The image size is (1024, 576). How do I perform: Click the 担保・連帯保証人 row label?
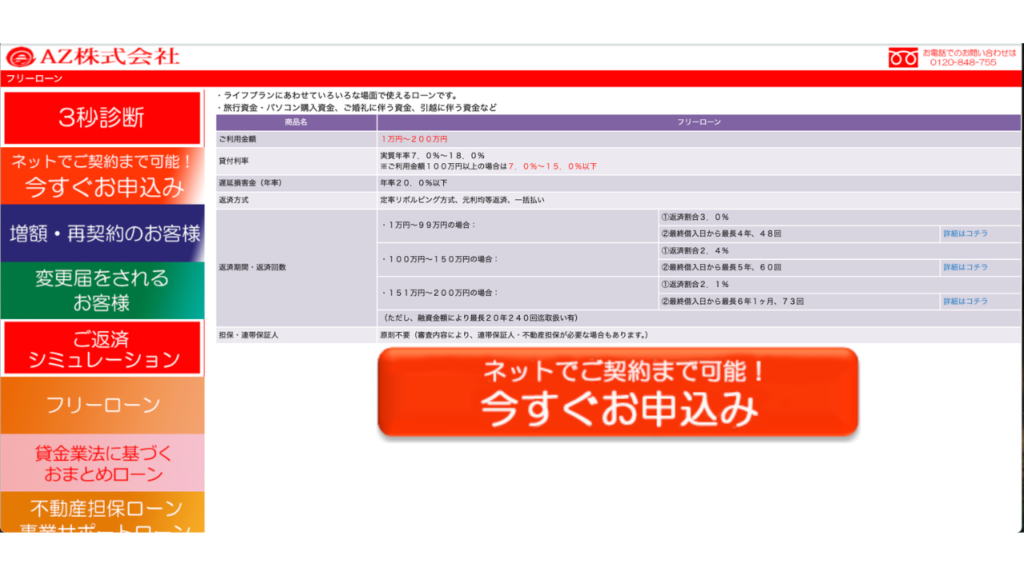(248, 335)
